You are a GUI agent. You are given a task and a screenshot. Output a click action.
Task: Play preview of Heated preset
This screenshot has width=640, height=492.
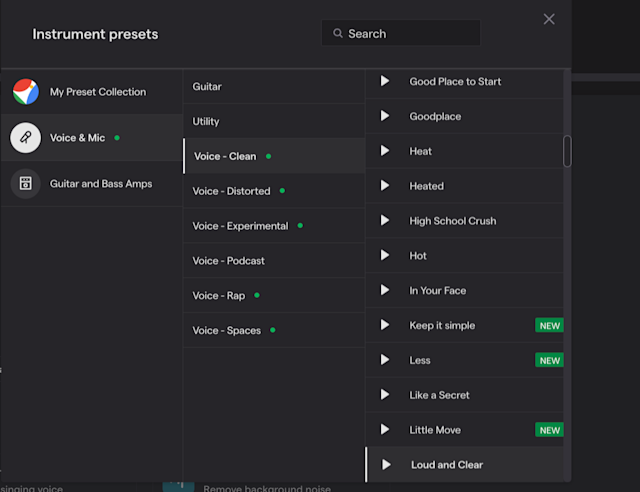384,185
